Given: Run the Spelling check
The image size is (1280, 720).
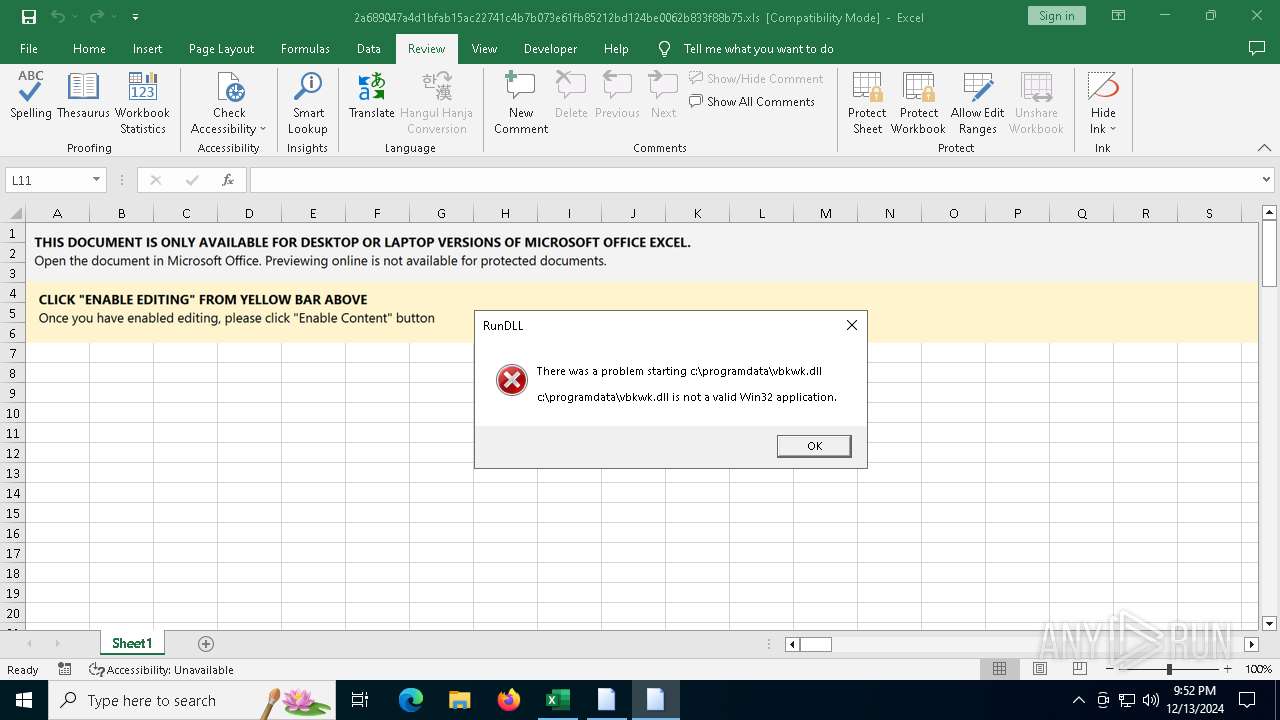Looking at the screenshot, I should coord(31,96).
